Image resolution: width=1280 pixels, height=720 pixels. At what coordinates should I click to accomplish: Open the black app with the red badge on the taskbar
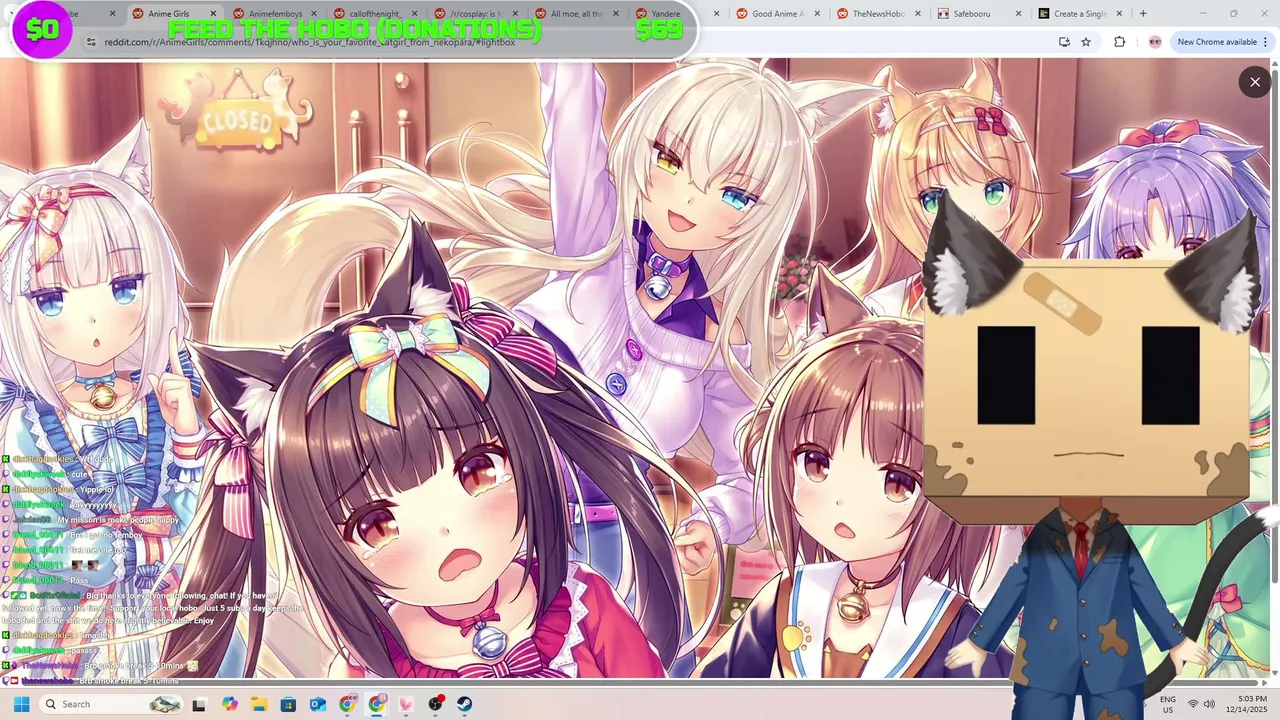pyautogui.click(x=436, y=704)
